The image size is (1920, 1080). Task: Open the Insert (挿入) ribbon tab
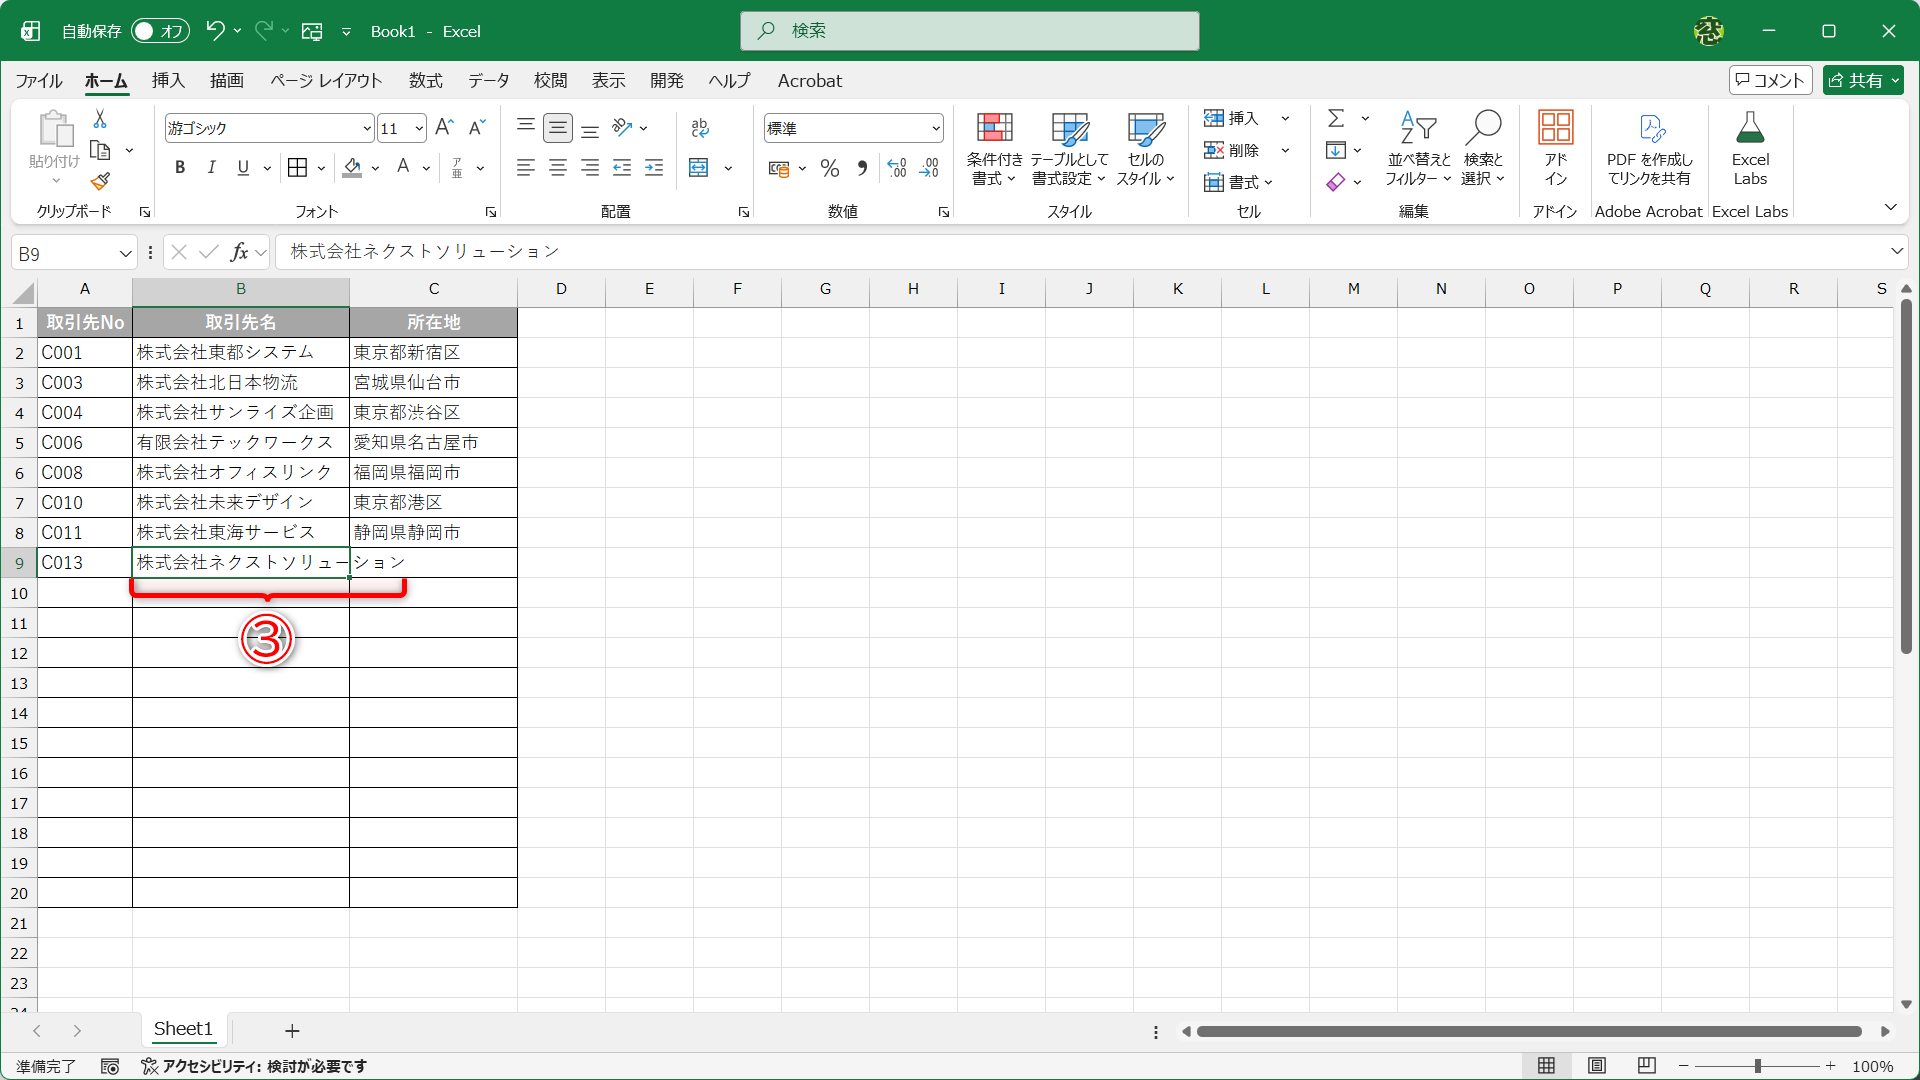168,80
